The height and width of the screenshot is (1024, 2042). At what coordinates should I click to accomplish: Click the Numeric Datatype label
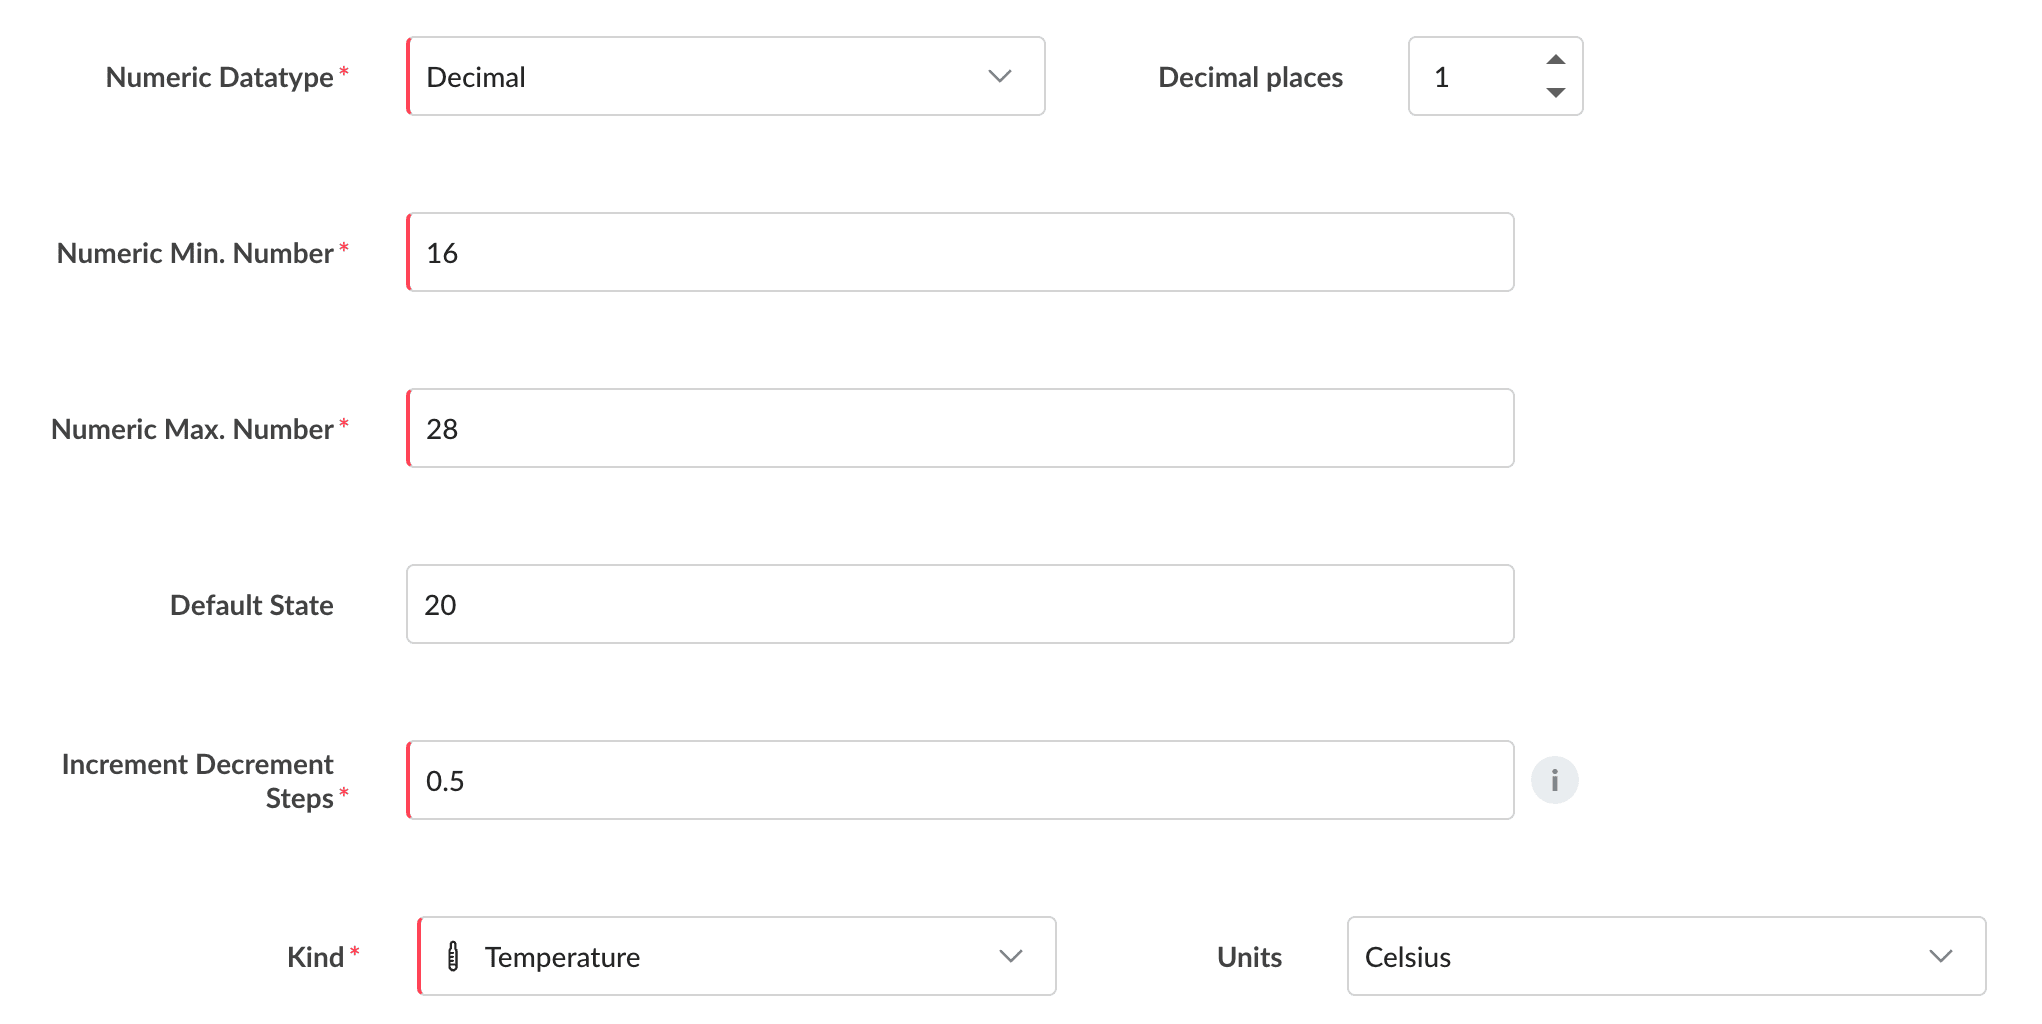click(x=220, y=77)
